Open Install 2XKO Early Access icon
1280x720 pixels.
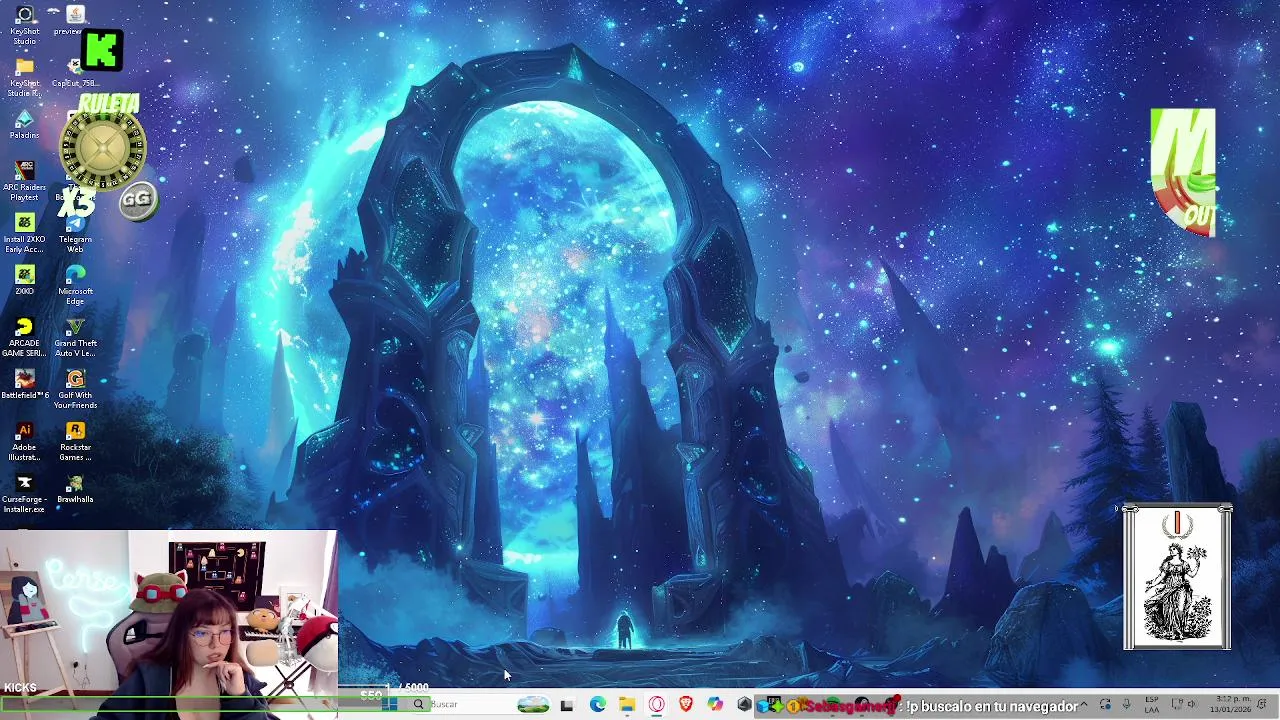(x=25, y=233)
